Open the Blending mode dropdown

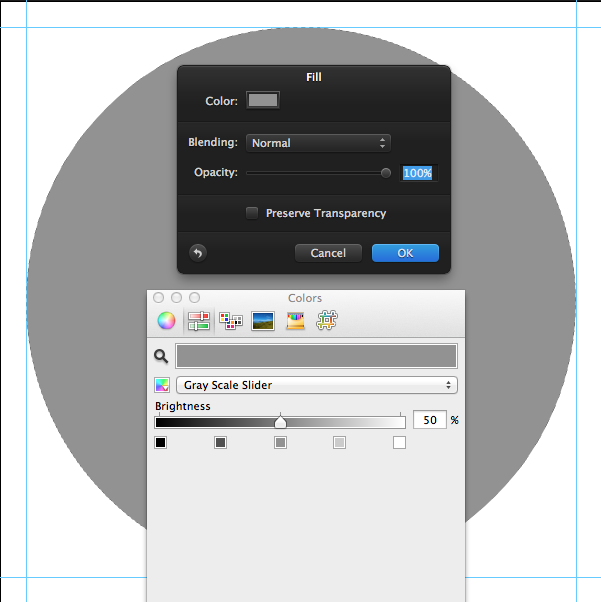318,143
